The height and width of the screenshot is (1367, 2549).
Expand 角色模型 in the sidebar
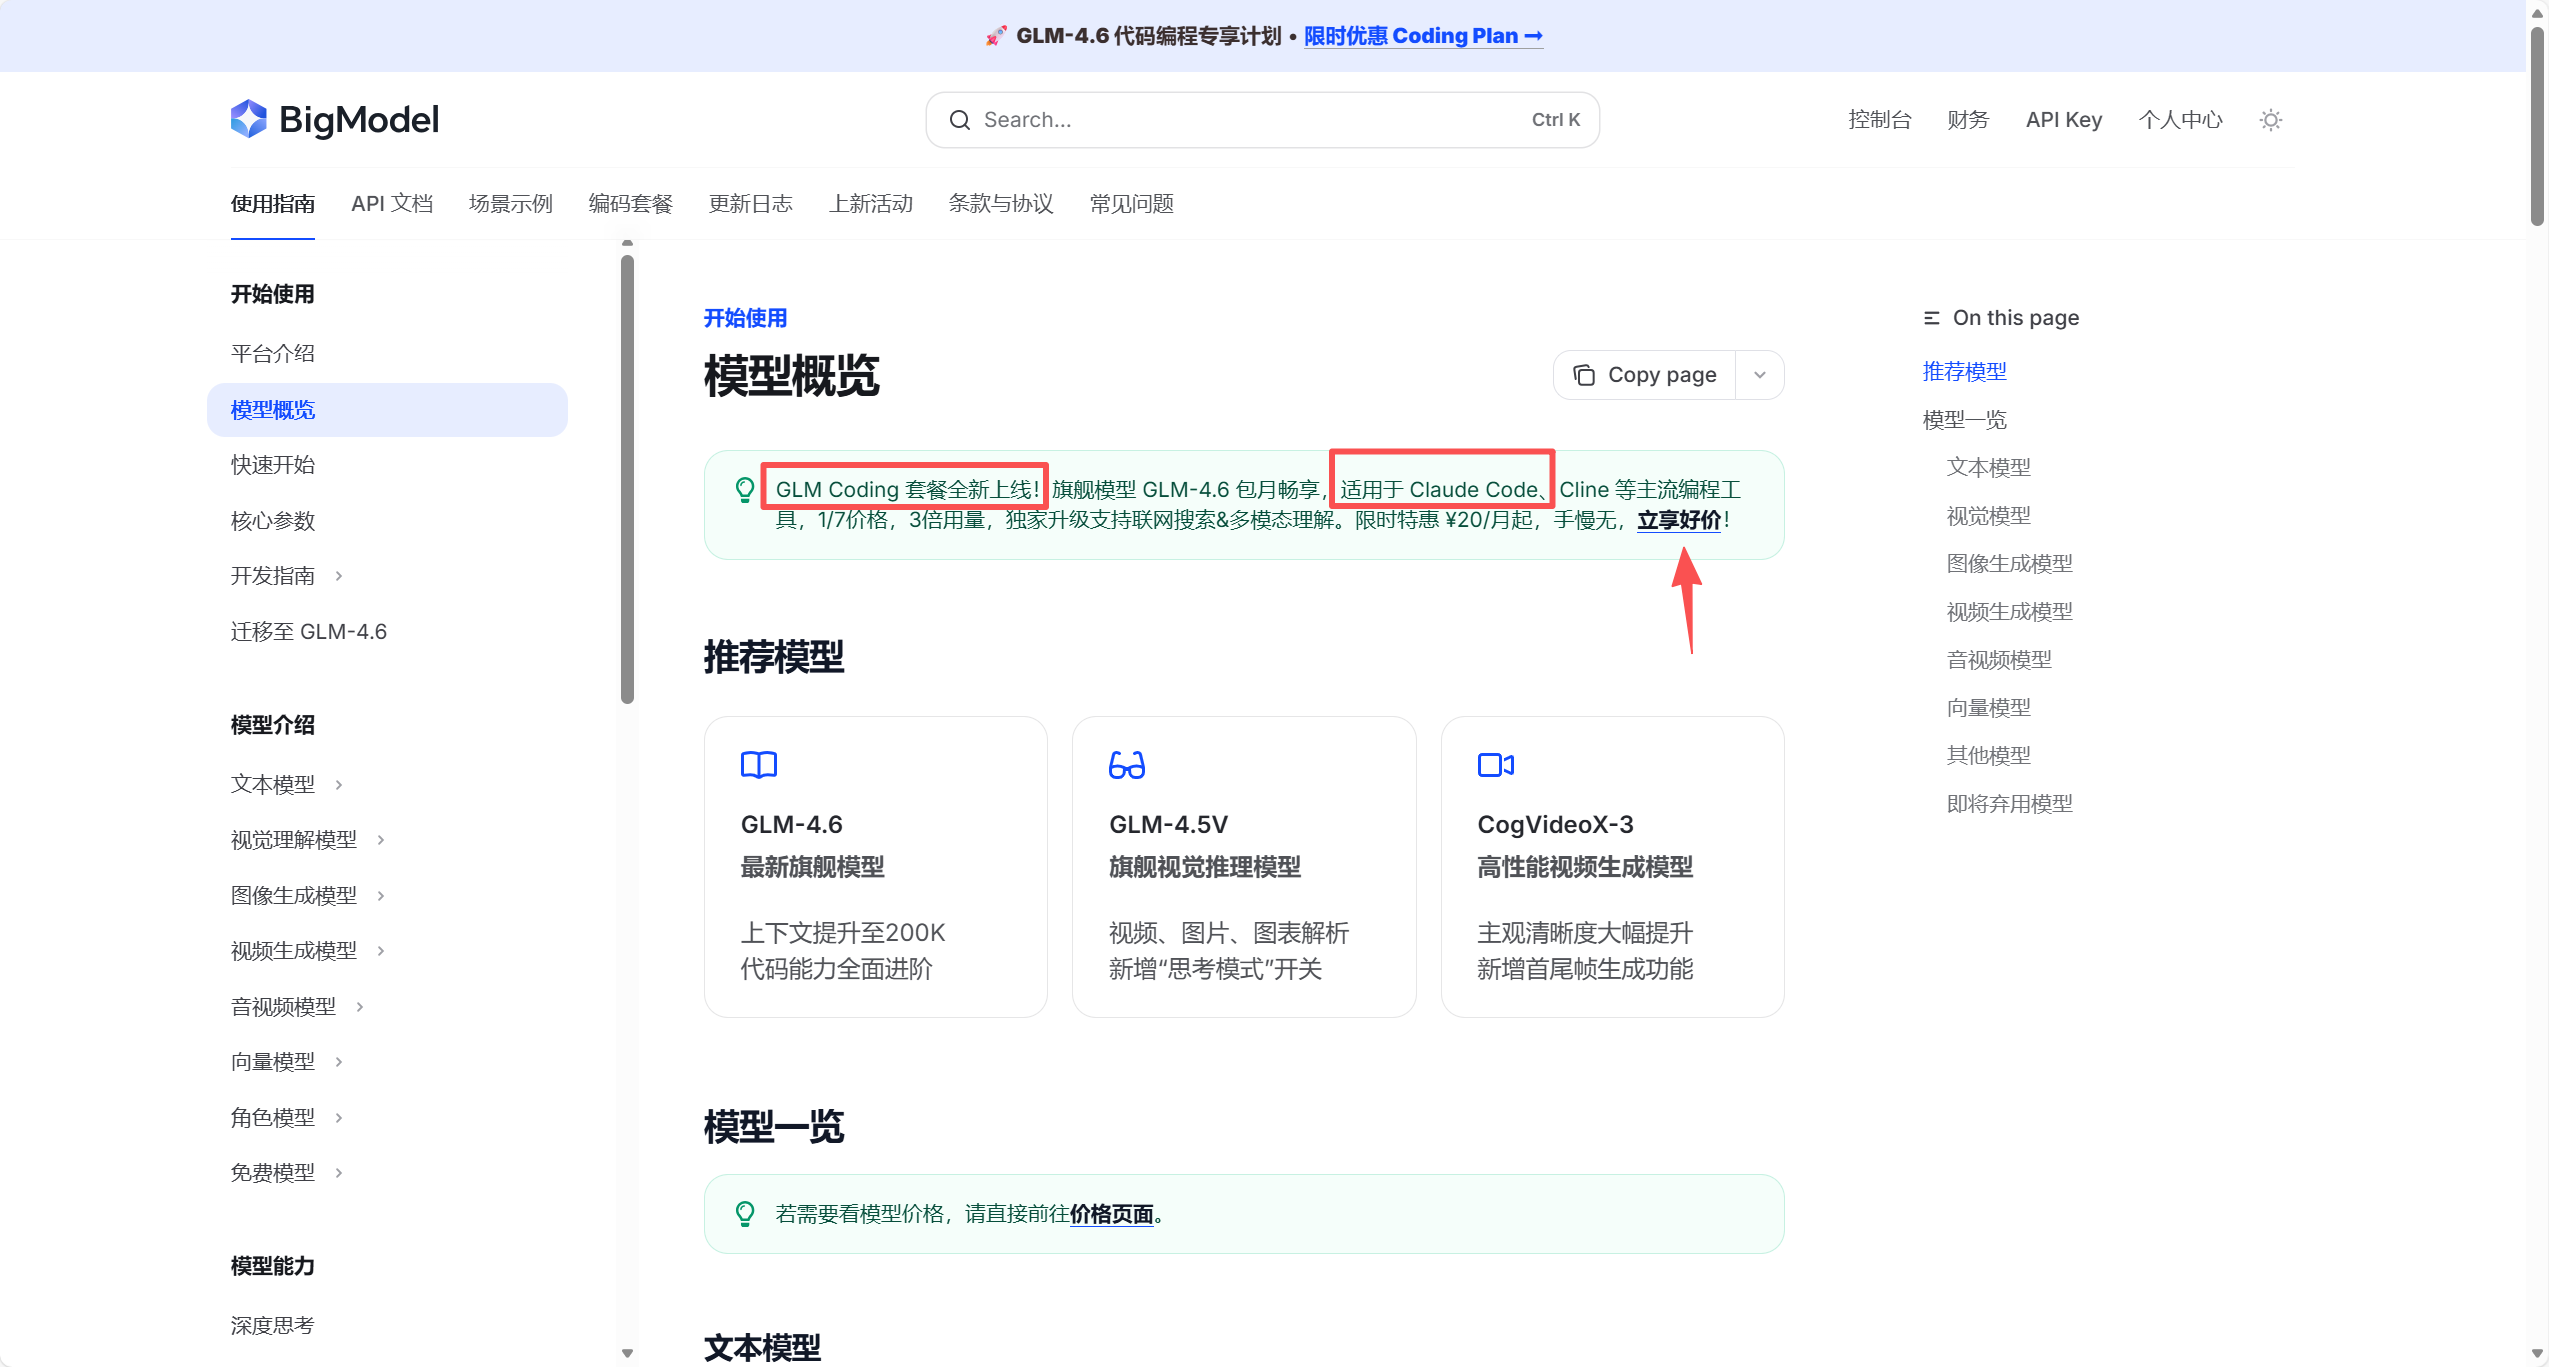point(339,1118)
